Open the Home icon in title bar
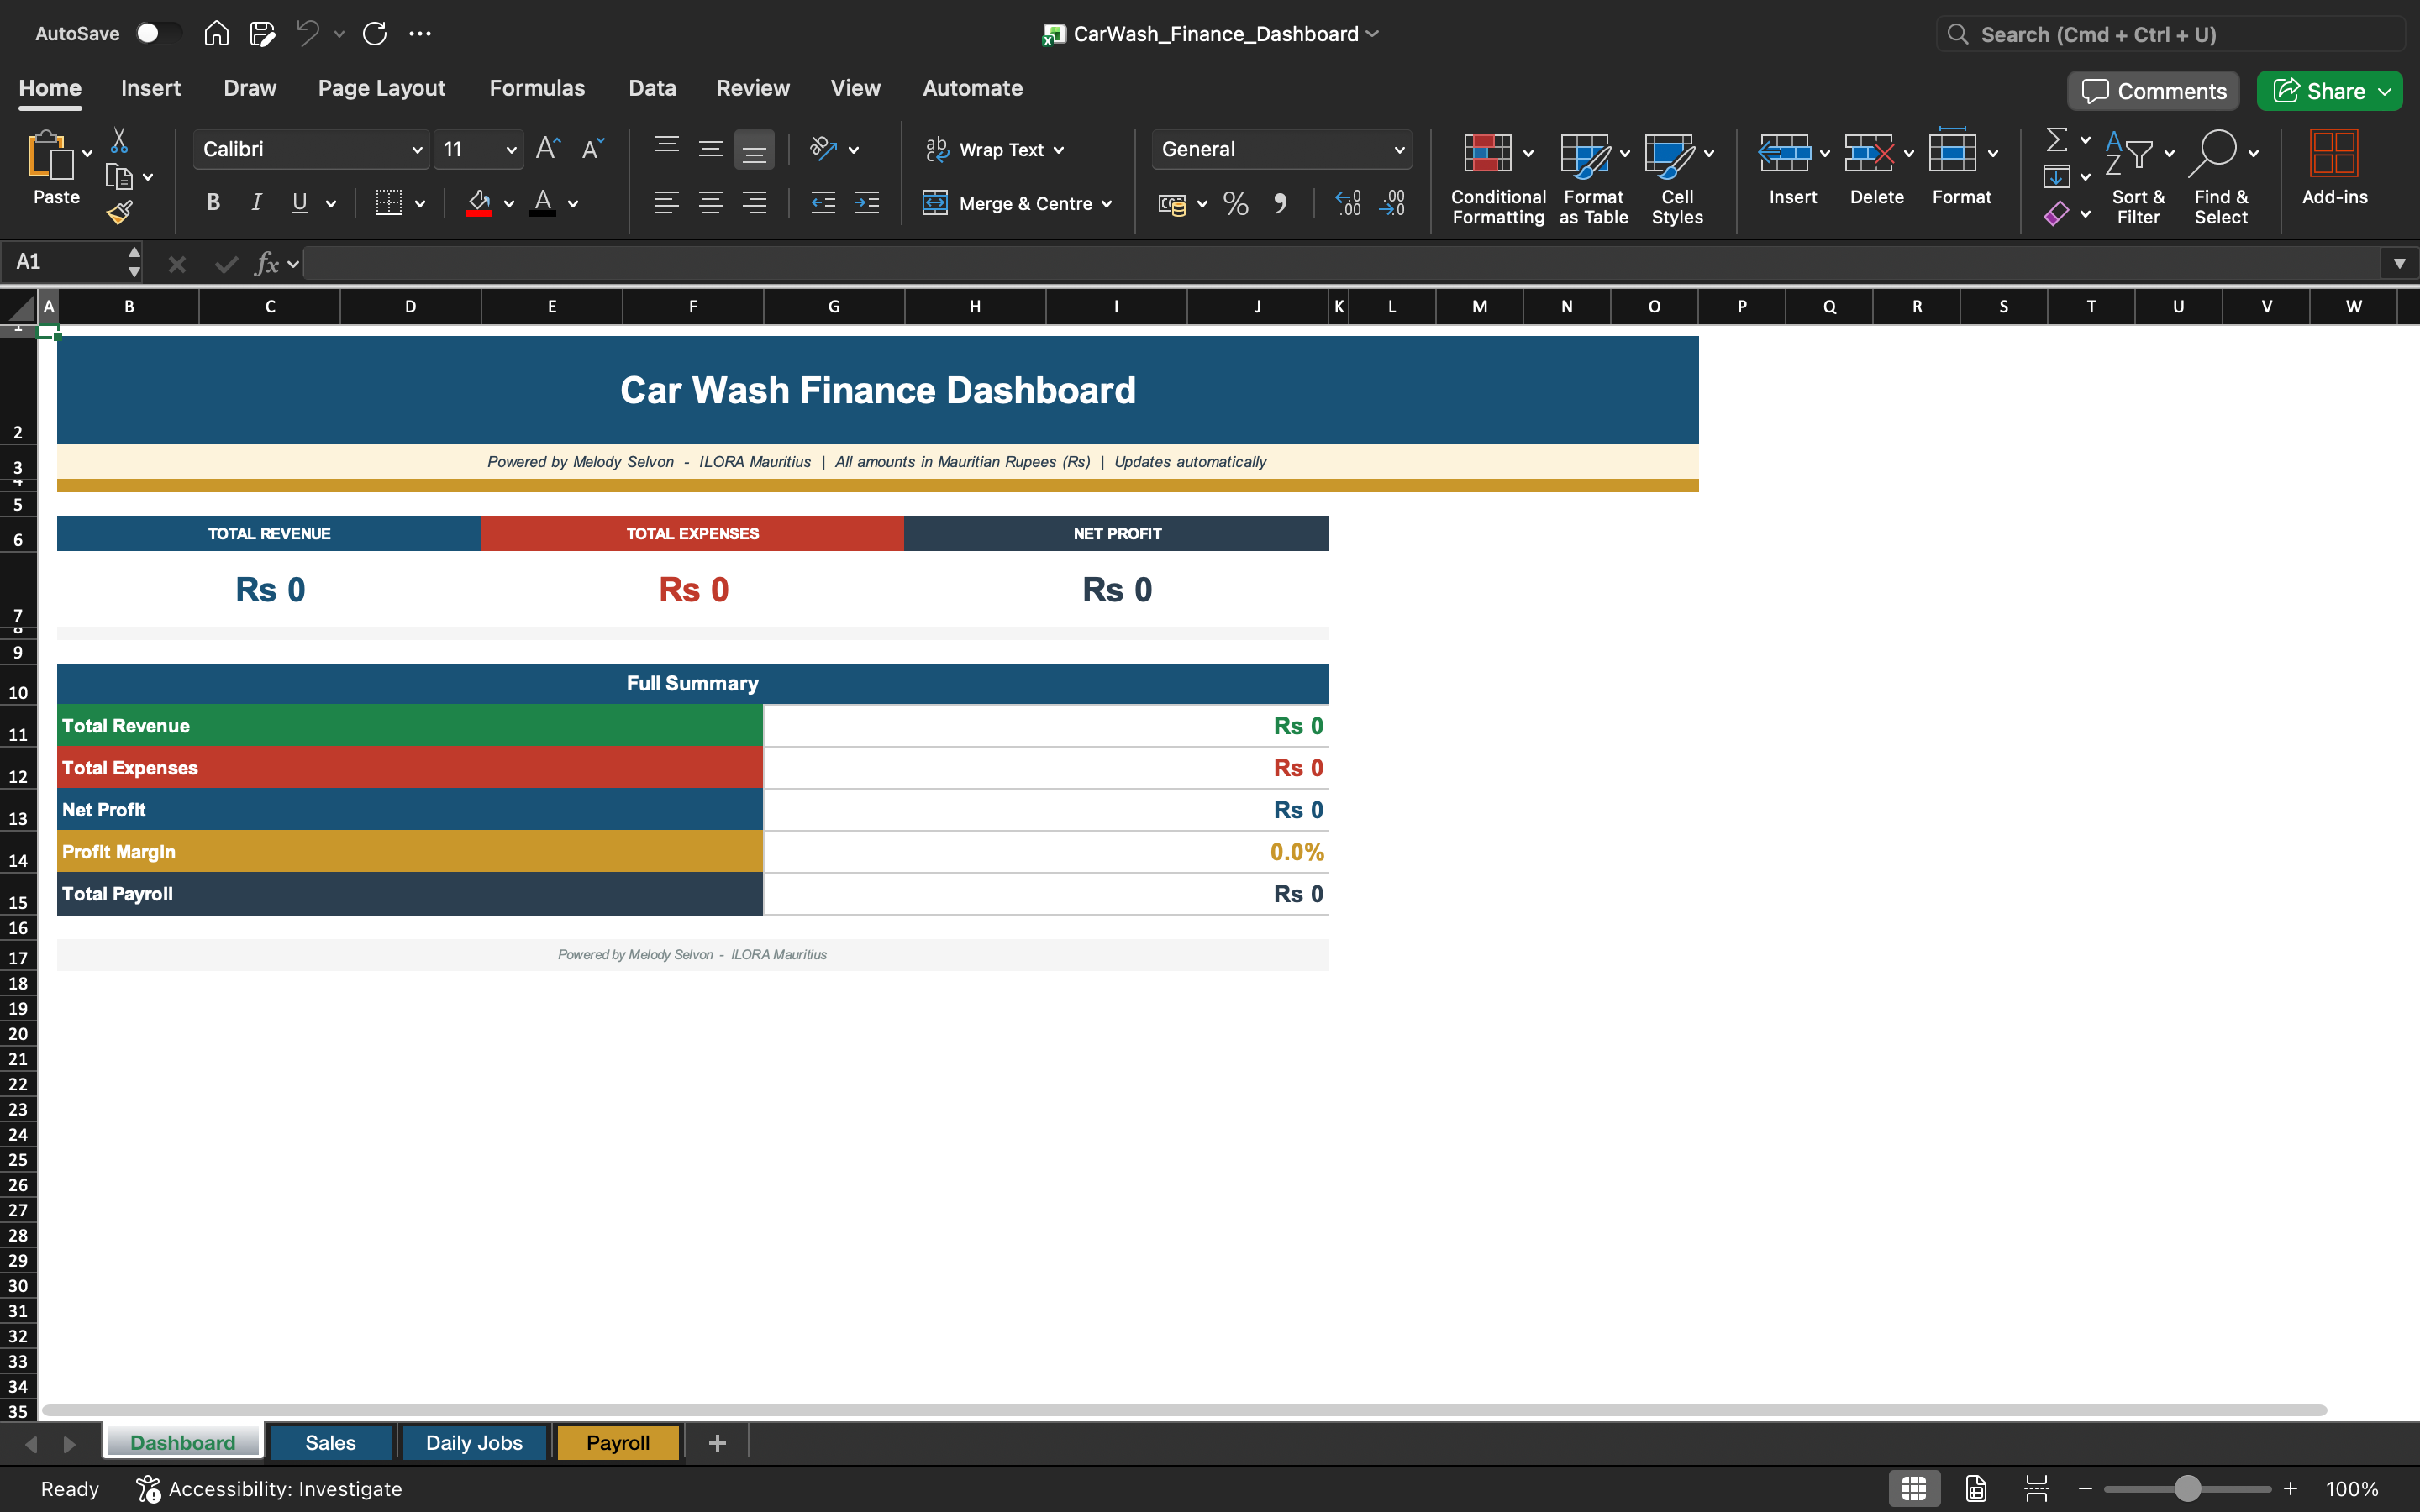 (x=216, y=33)
